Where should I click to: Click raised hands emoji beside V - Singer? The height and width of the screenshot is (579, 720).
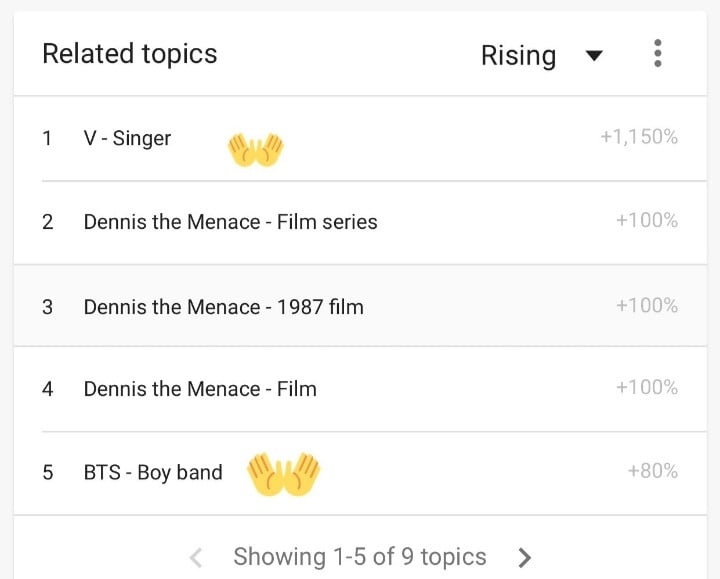(x=256, y=150)
